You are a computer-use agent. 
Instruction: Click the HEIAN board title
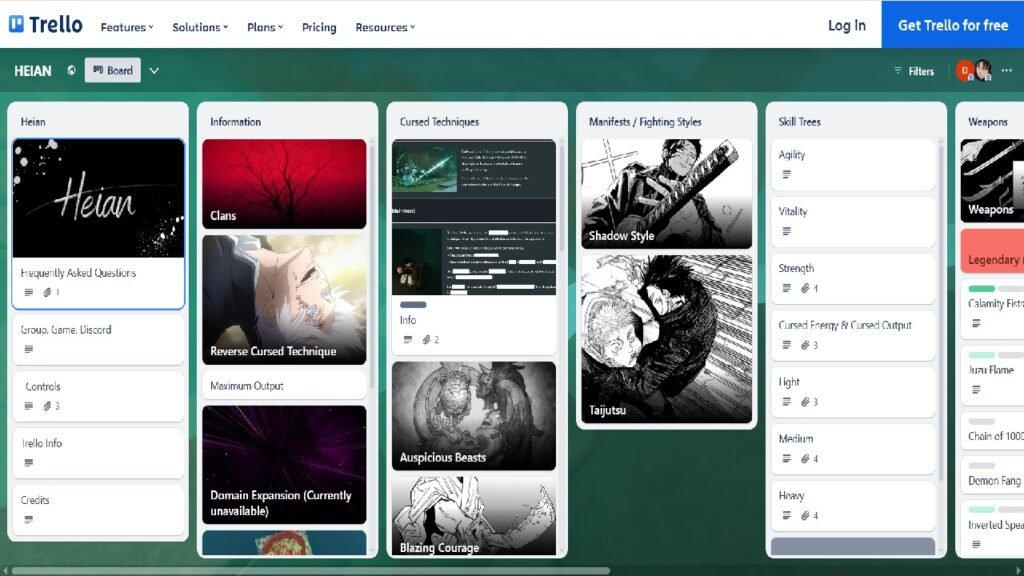(33, 71)
